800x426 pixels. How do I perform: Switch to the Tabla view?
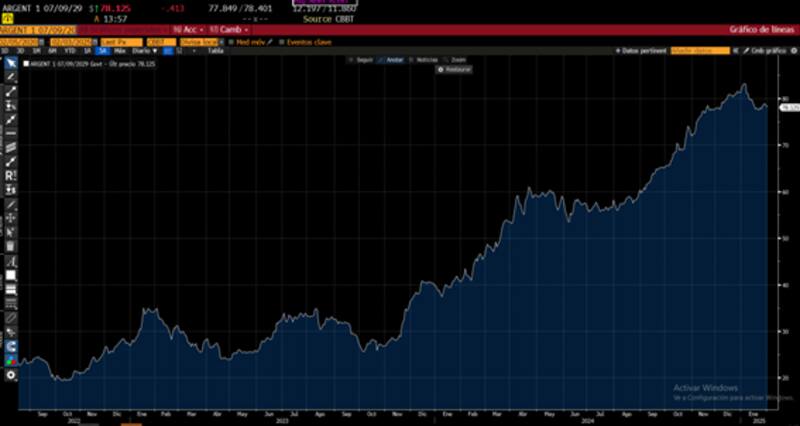(x=214, y=50)
